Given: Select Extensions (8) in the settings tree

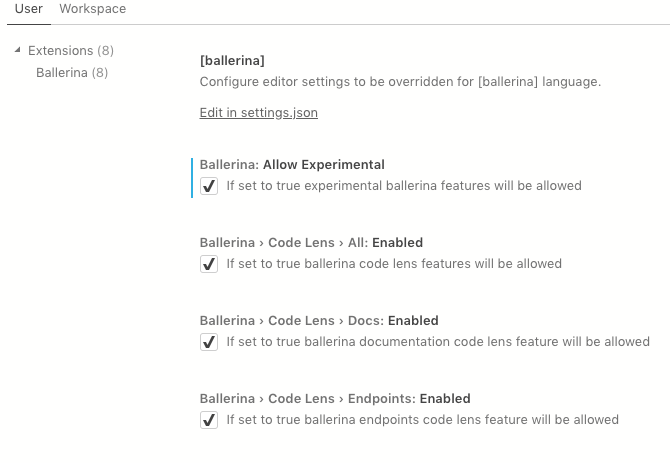Looking at the screenshot, I should 70,50.
